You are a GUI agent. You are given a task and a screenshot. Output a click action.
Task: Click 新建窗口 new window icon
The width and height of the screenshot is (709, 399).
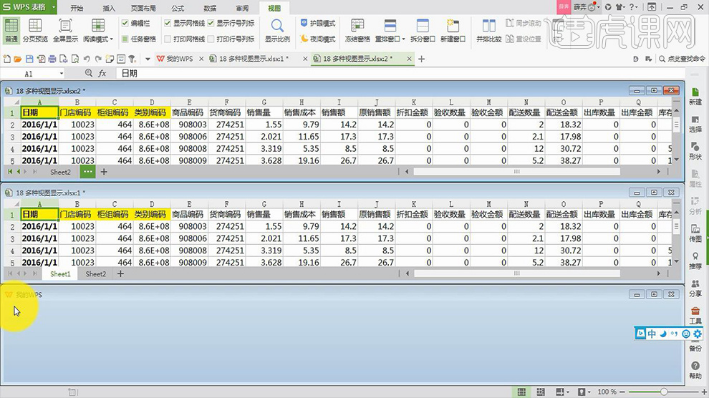point(453,26)
